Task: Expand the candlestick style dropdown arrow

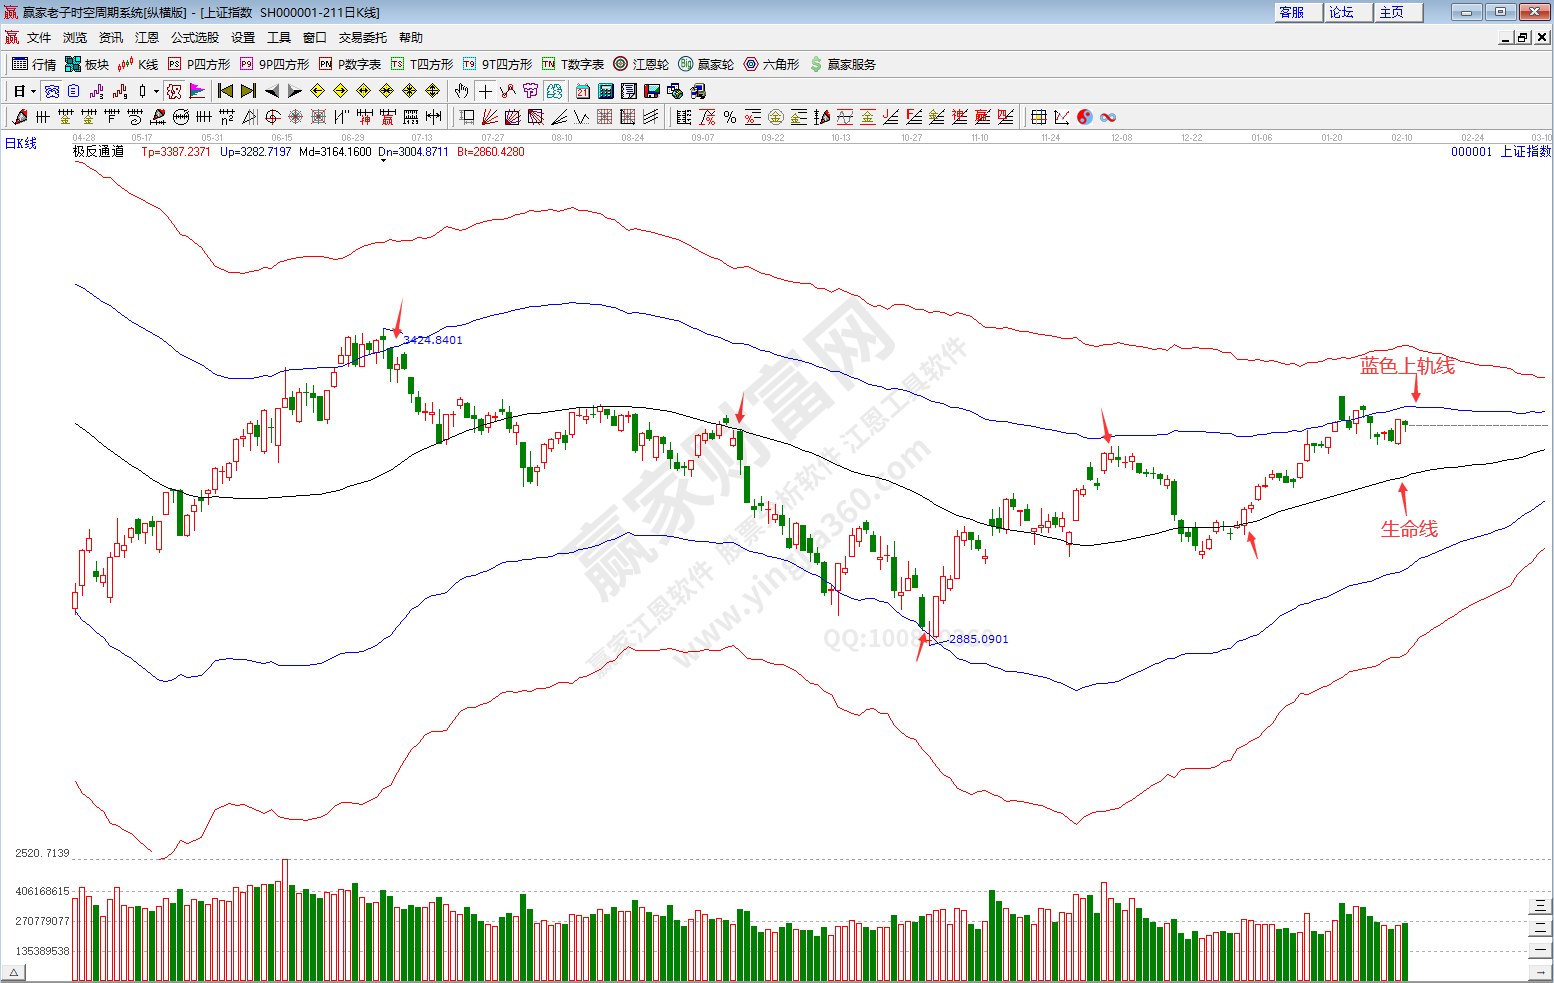Action: click(x=156, y=91)
